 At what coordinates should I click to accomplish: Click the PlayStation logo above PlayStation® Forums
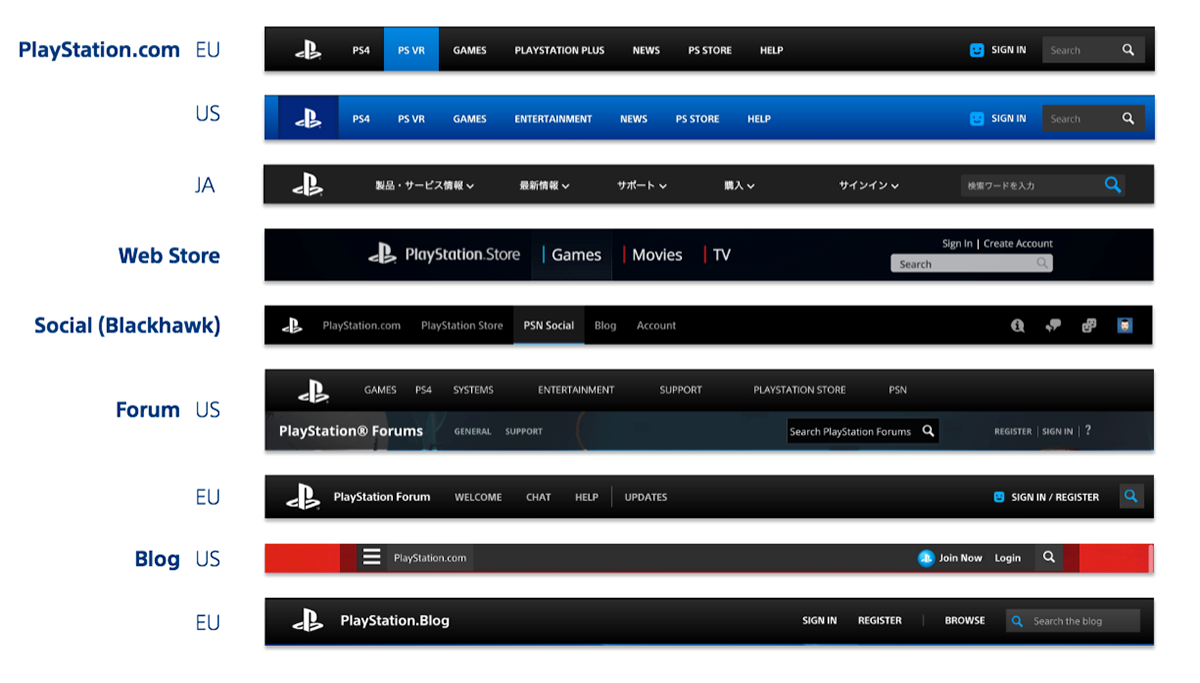313,391
